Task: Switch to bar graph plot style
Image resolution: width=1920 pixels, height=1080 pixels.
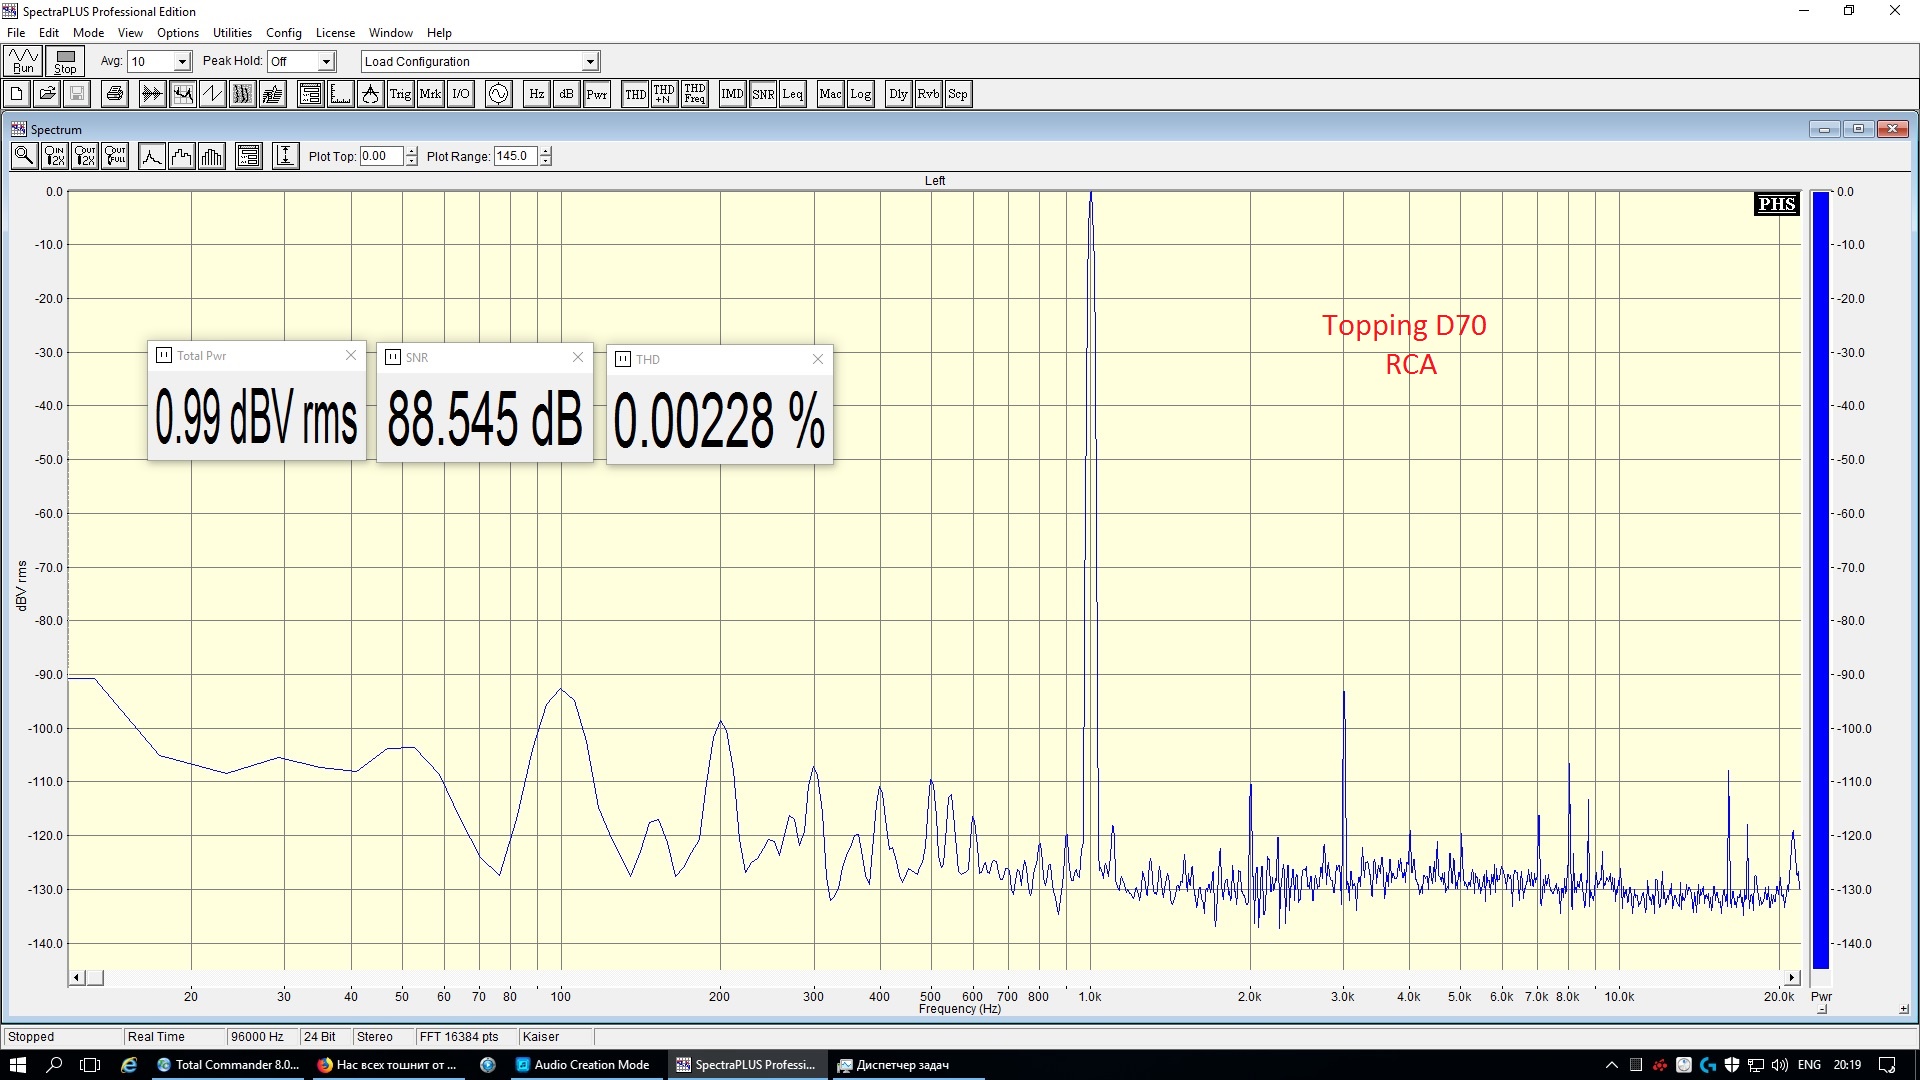Action: 212,156
